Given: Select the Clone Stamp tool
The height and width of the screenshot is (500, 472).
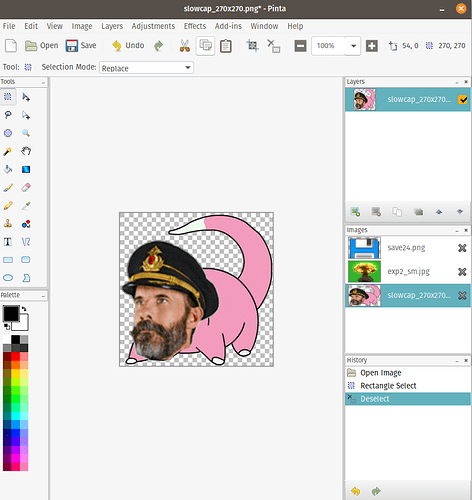Looking at the screenshot, I should tap(8, 224).
